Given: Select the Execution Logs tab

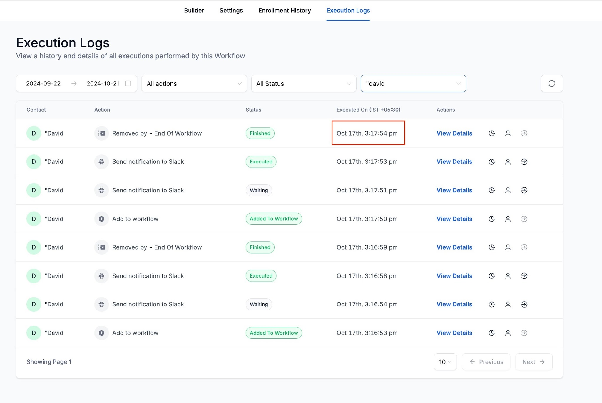Looking at the screenshot, I should coord(348,10).
